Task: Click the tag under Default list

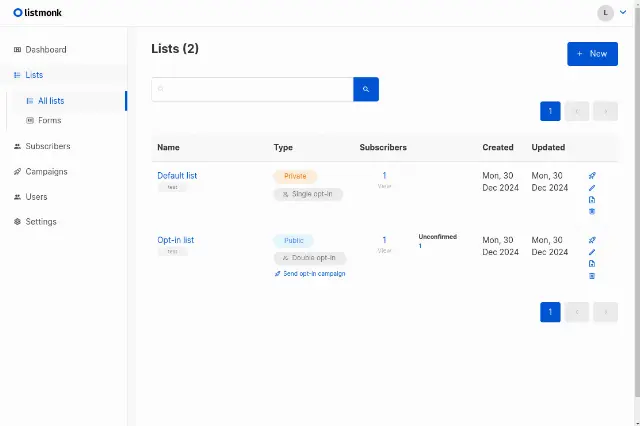Action: coord(173,187)
